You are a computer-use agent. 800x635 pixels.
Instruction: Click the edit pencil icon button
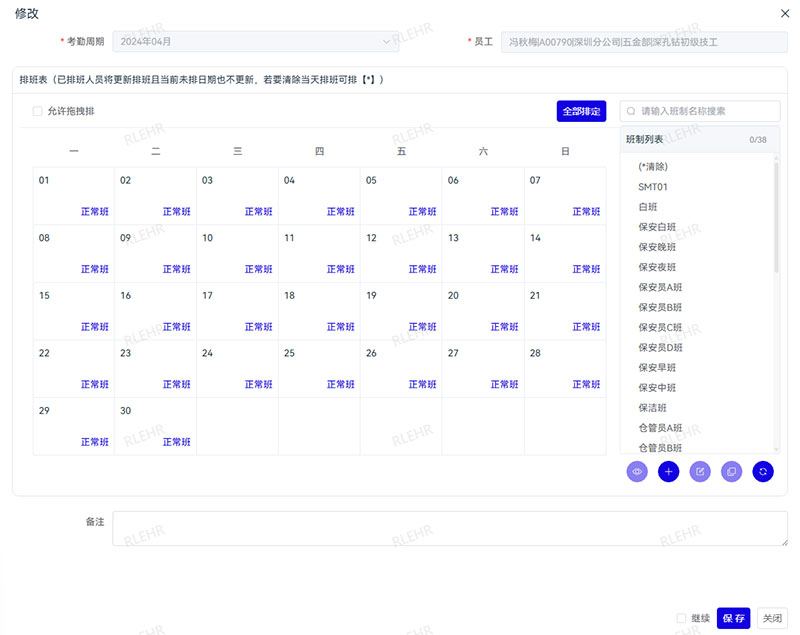700,471
